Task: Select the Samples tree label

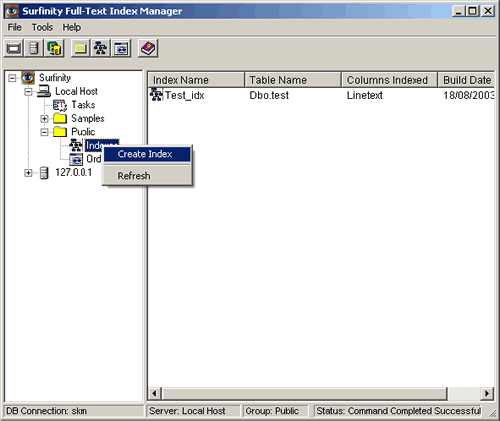Action: (x=88, y=118)
